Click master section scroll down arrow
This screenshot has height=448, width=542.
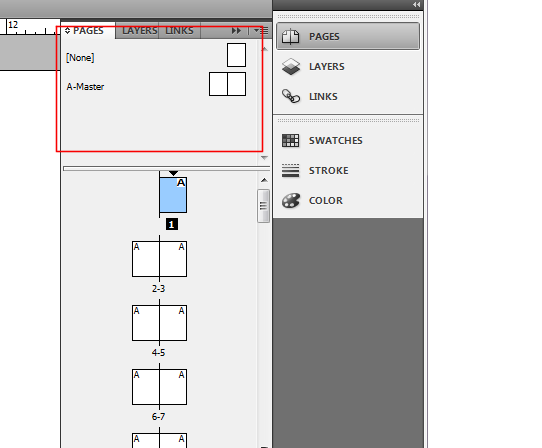pos(264,158)
